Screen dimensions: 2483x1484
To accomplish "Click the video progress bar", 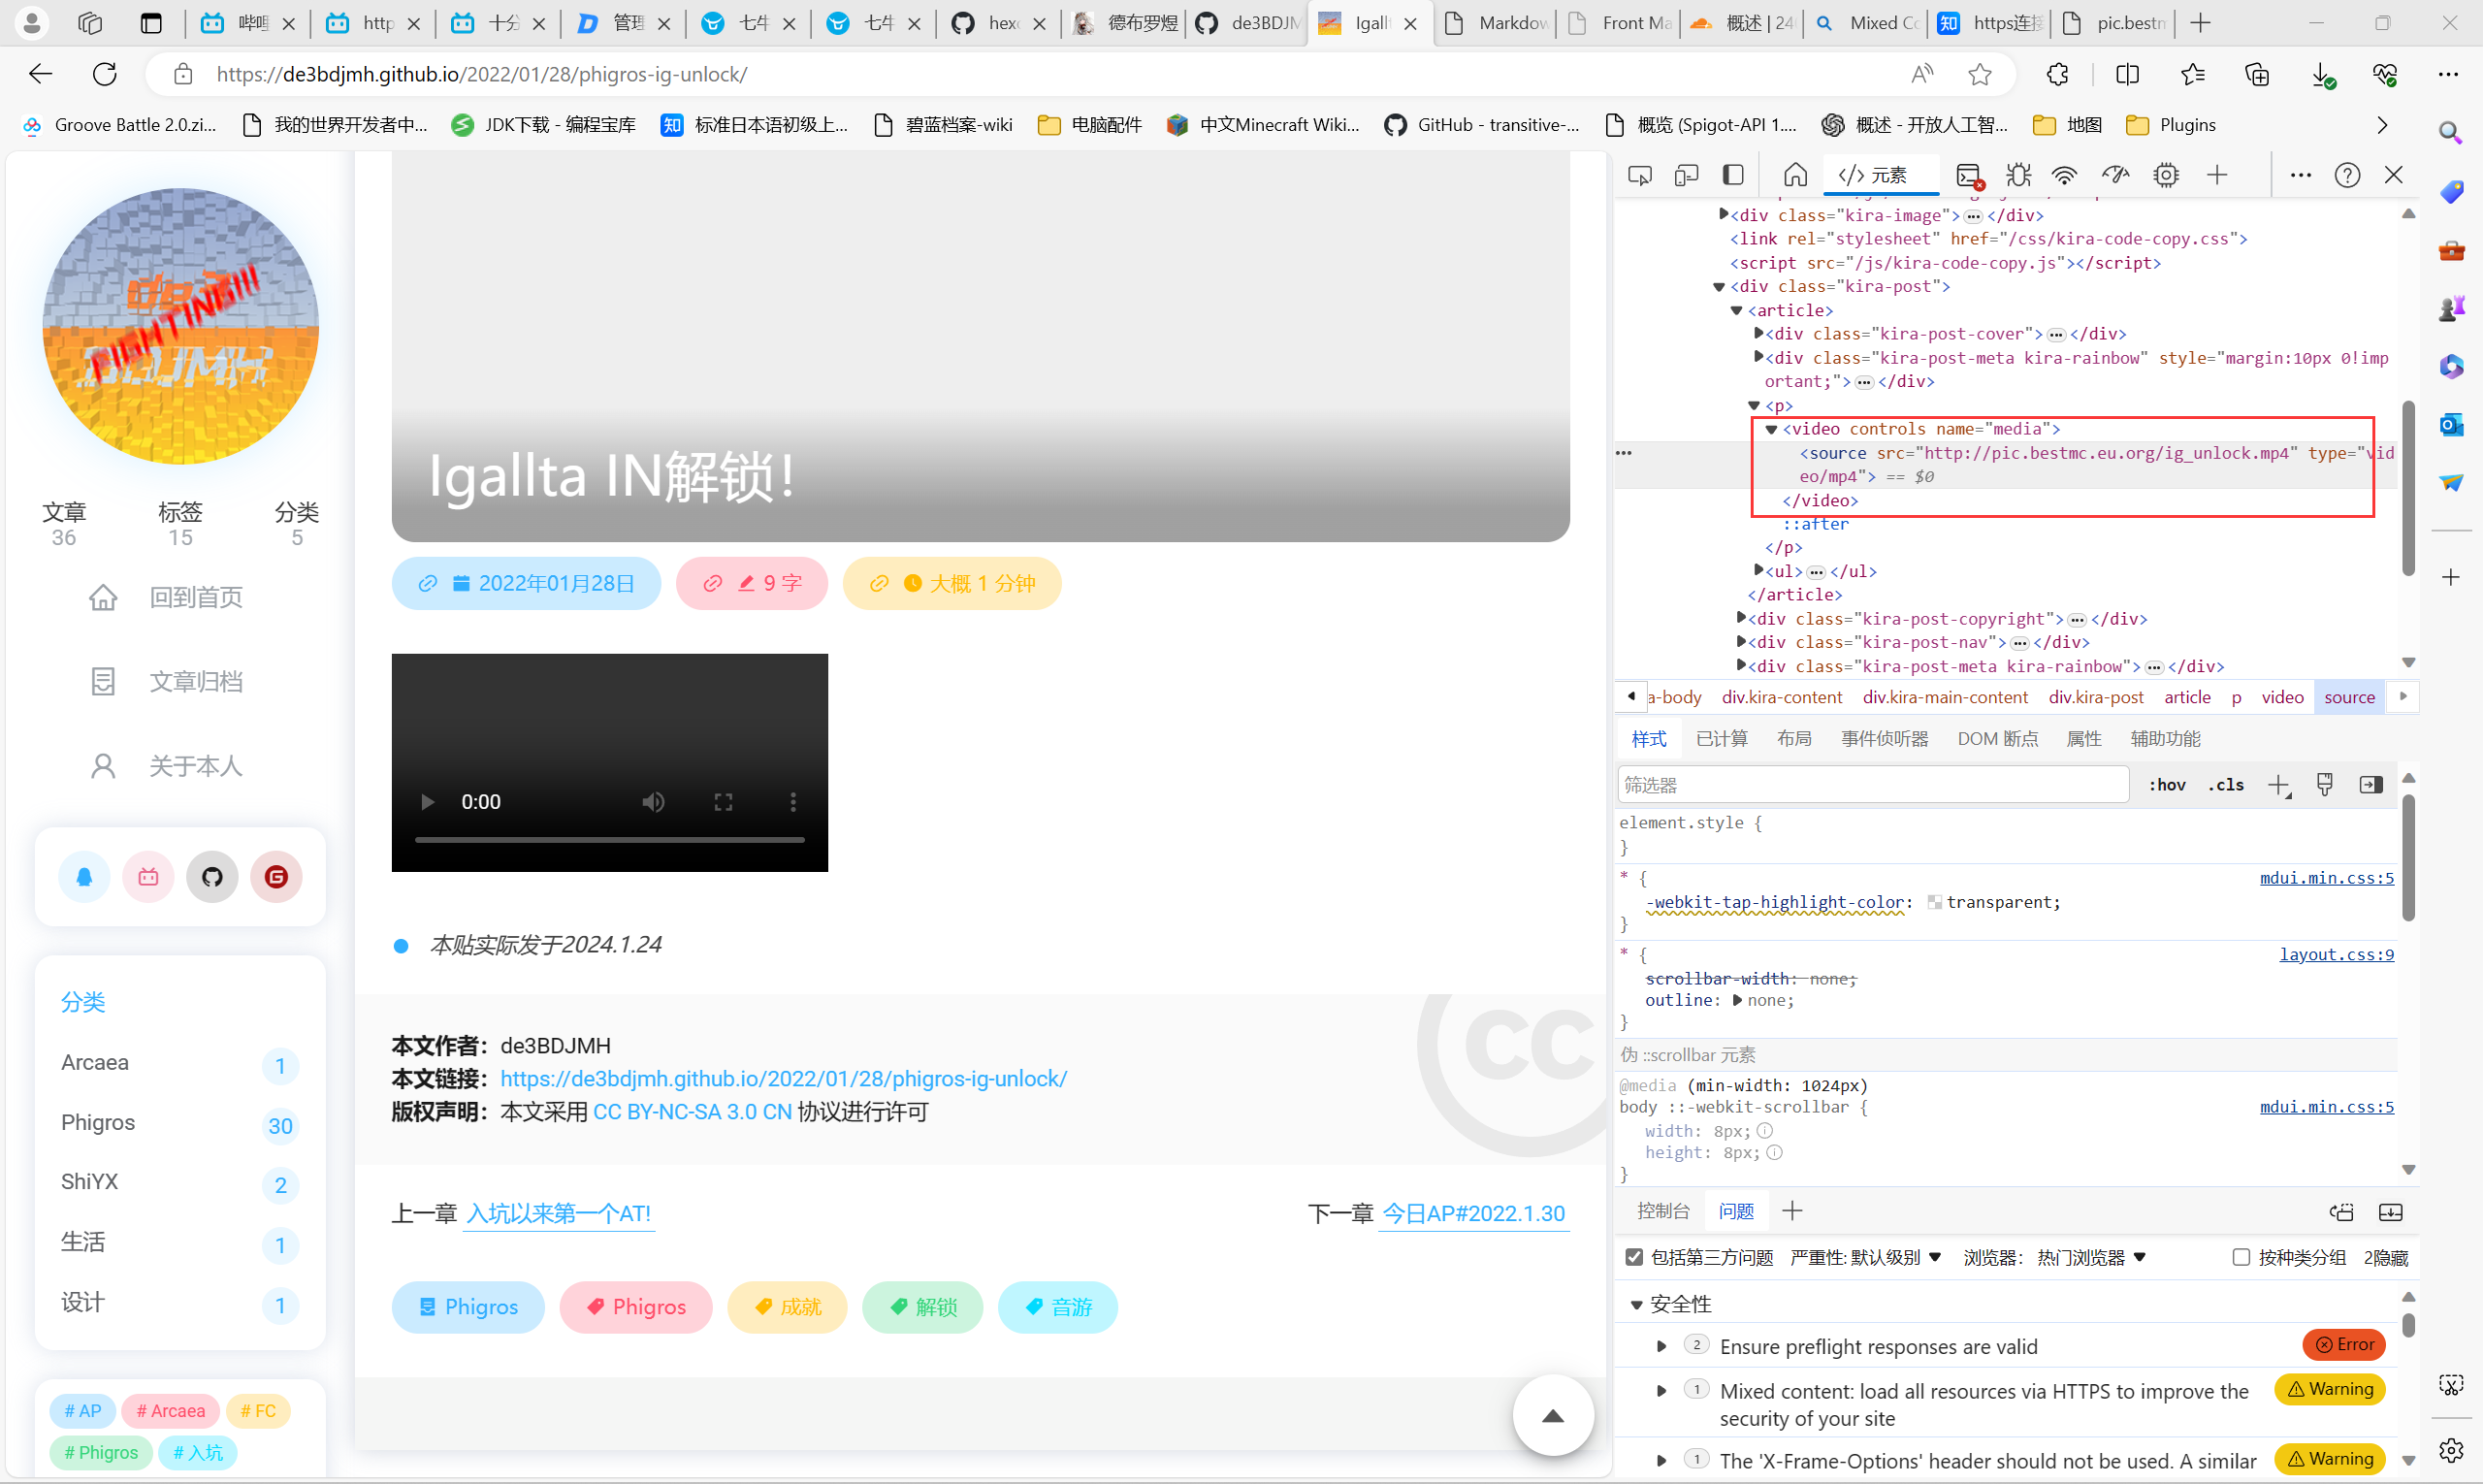I will tap(609, 840).
